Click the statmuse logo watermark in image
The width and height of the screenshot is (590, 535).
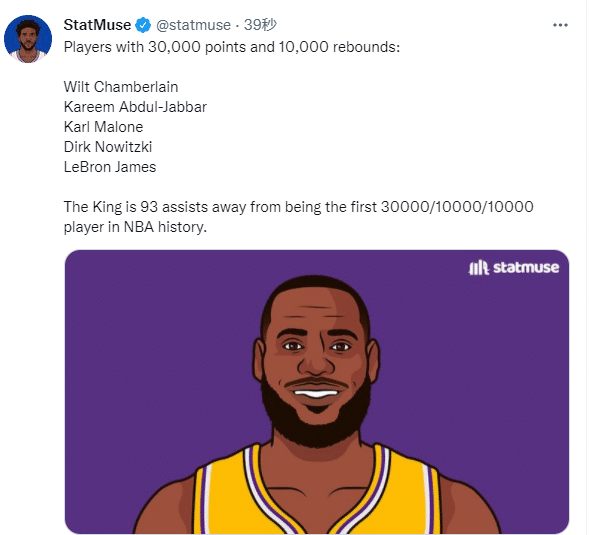(x=514, y=268)
